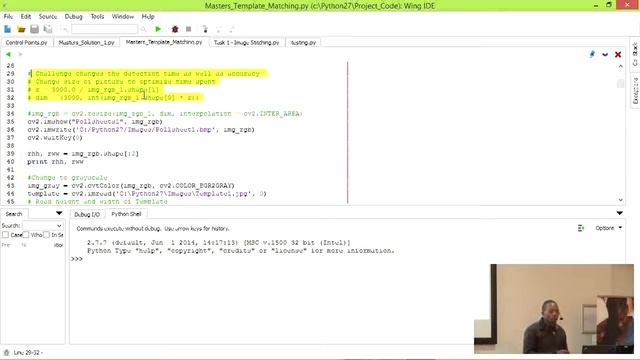Viewport: 640px width, 360px height.
Task: Click the bug icon in the status bar
Action: click(x=6, y=352)
